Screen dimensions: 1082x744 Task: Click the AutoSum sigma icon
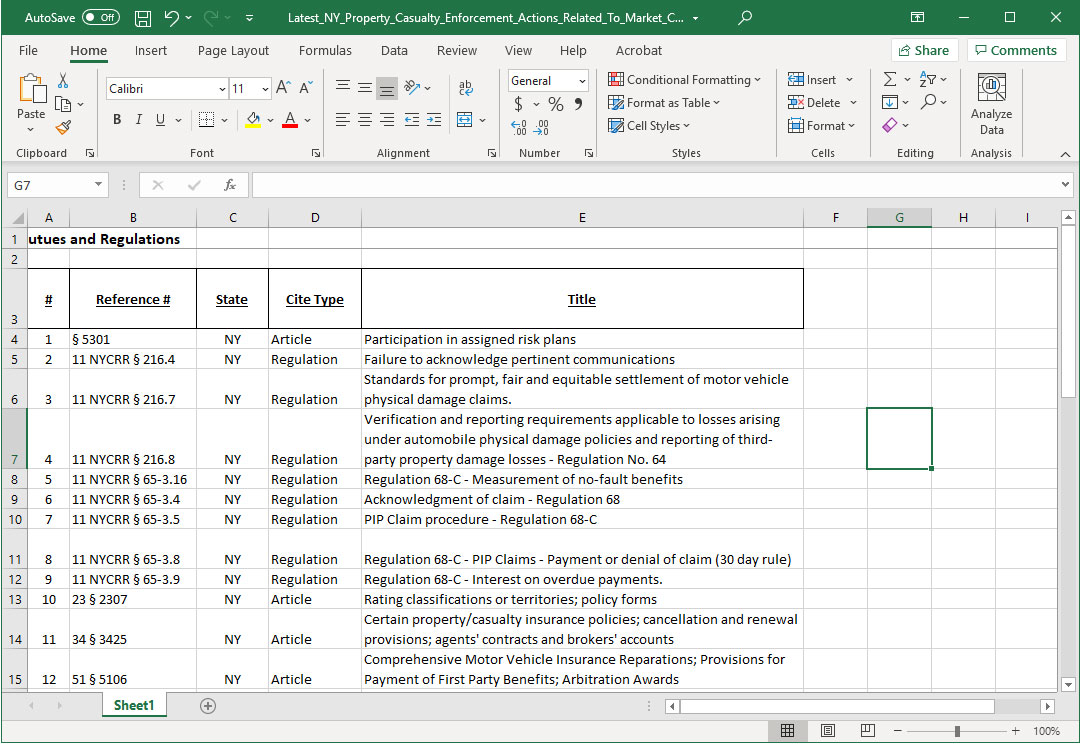pos(889,79)
